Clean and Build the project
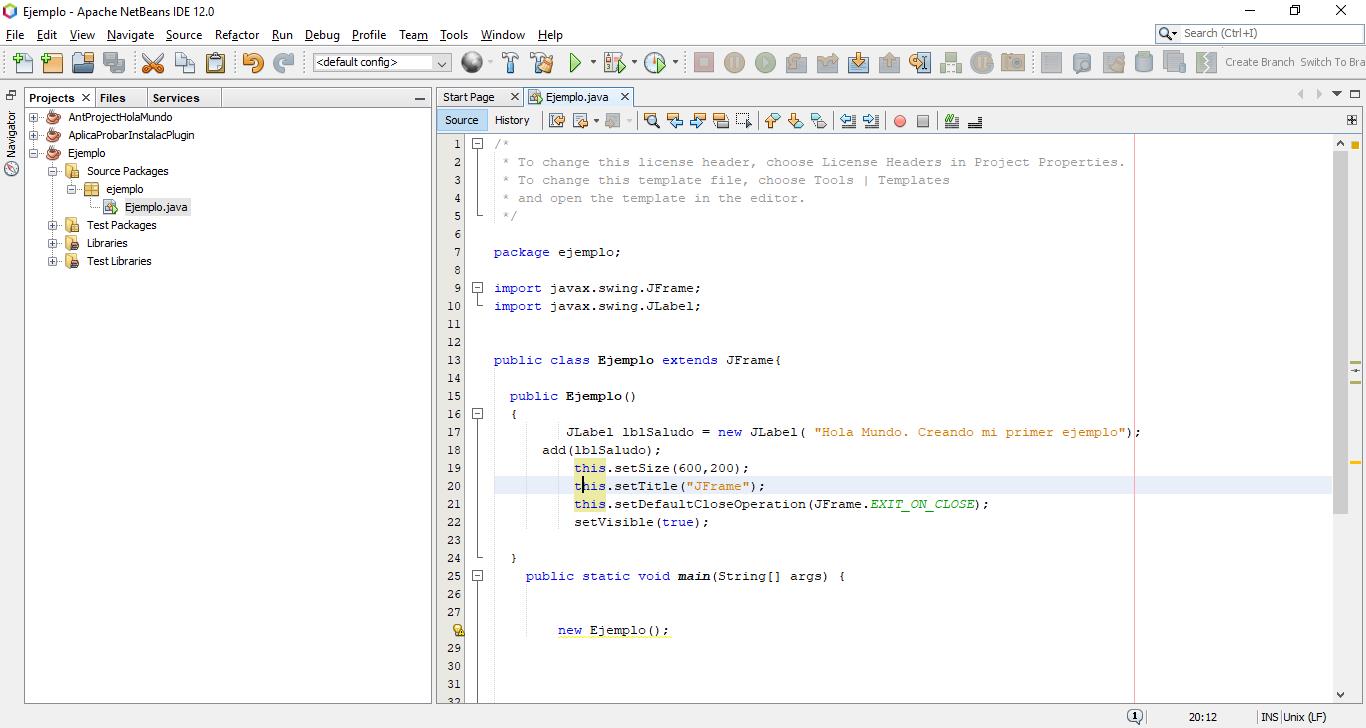This screenshot has height=728, width=1366. (x=541, y=62)
